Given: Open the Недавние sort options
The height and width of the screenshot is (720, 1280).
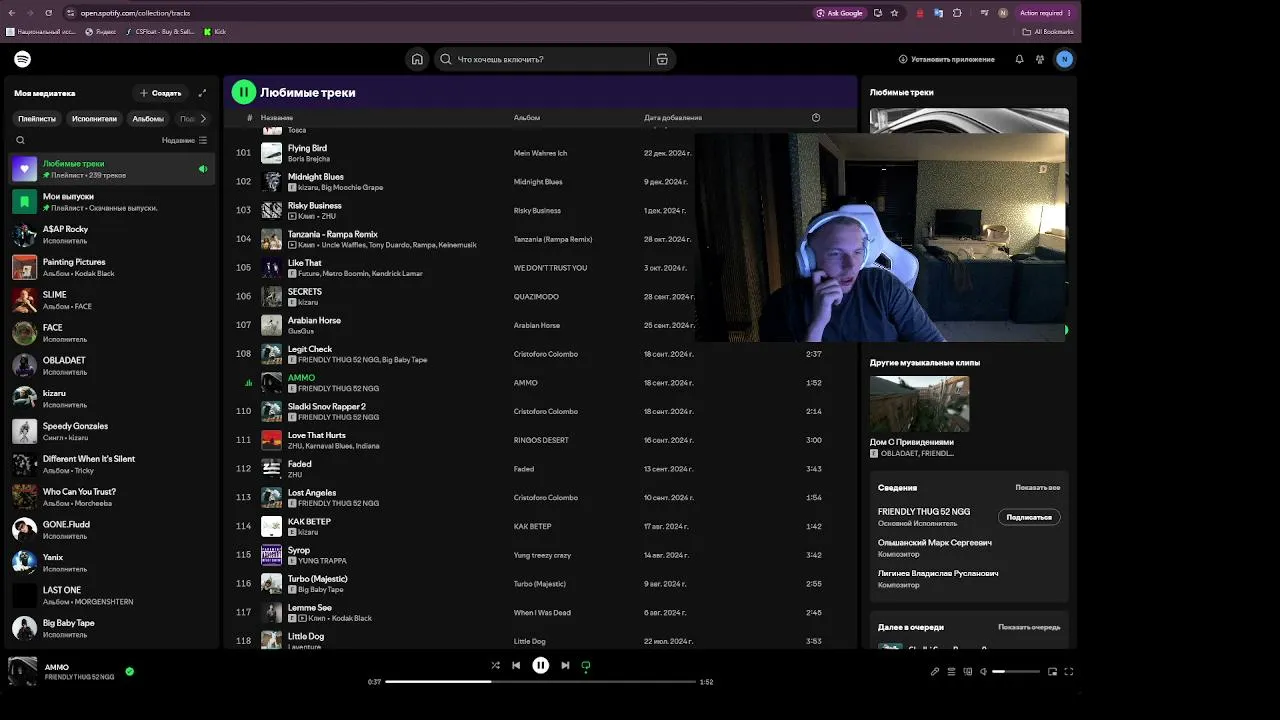Looking at the screenshot, I should click(x=184, y=140).
